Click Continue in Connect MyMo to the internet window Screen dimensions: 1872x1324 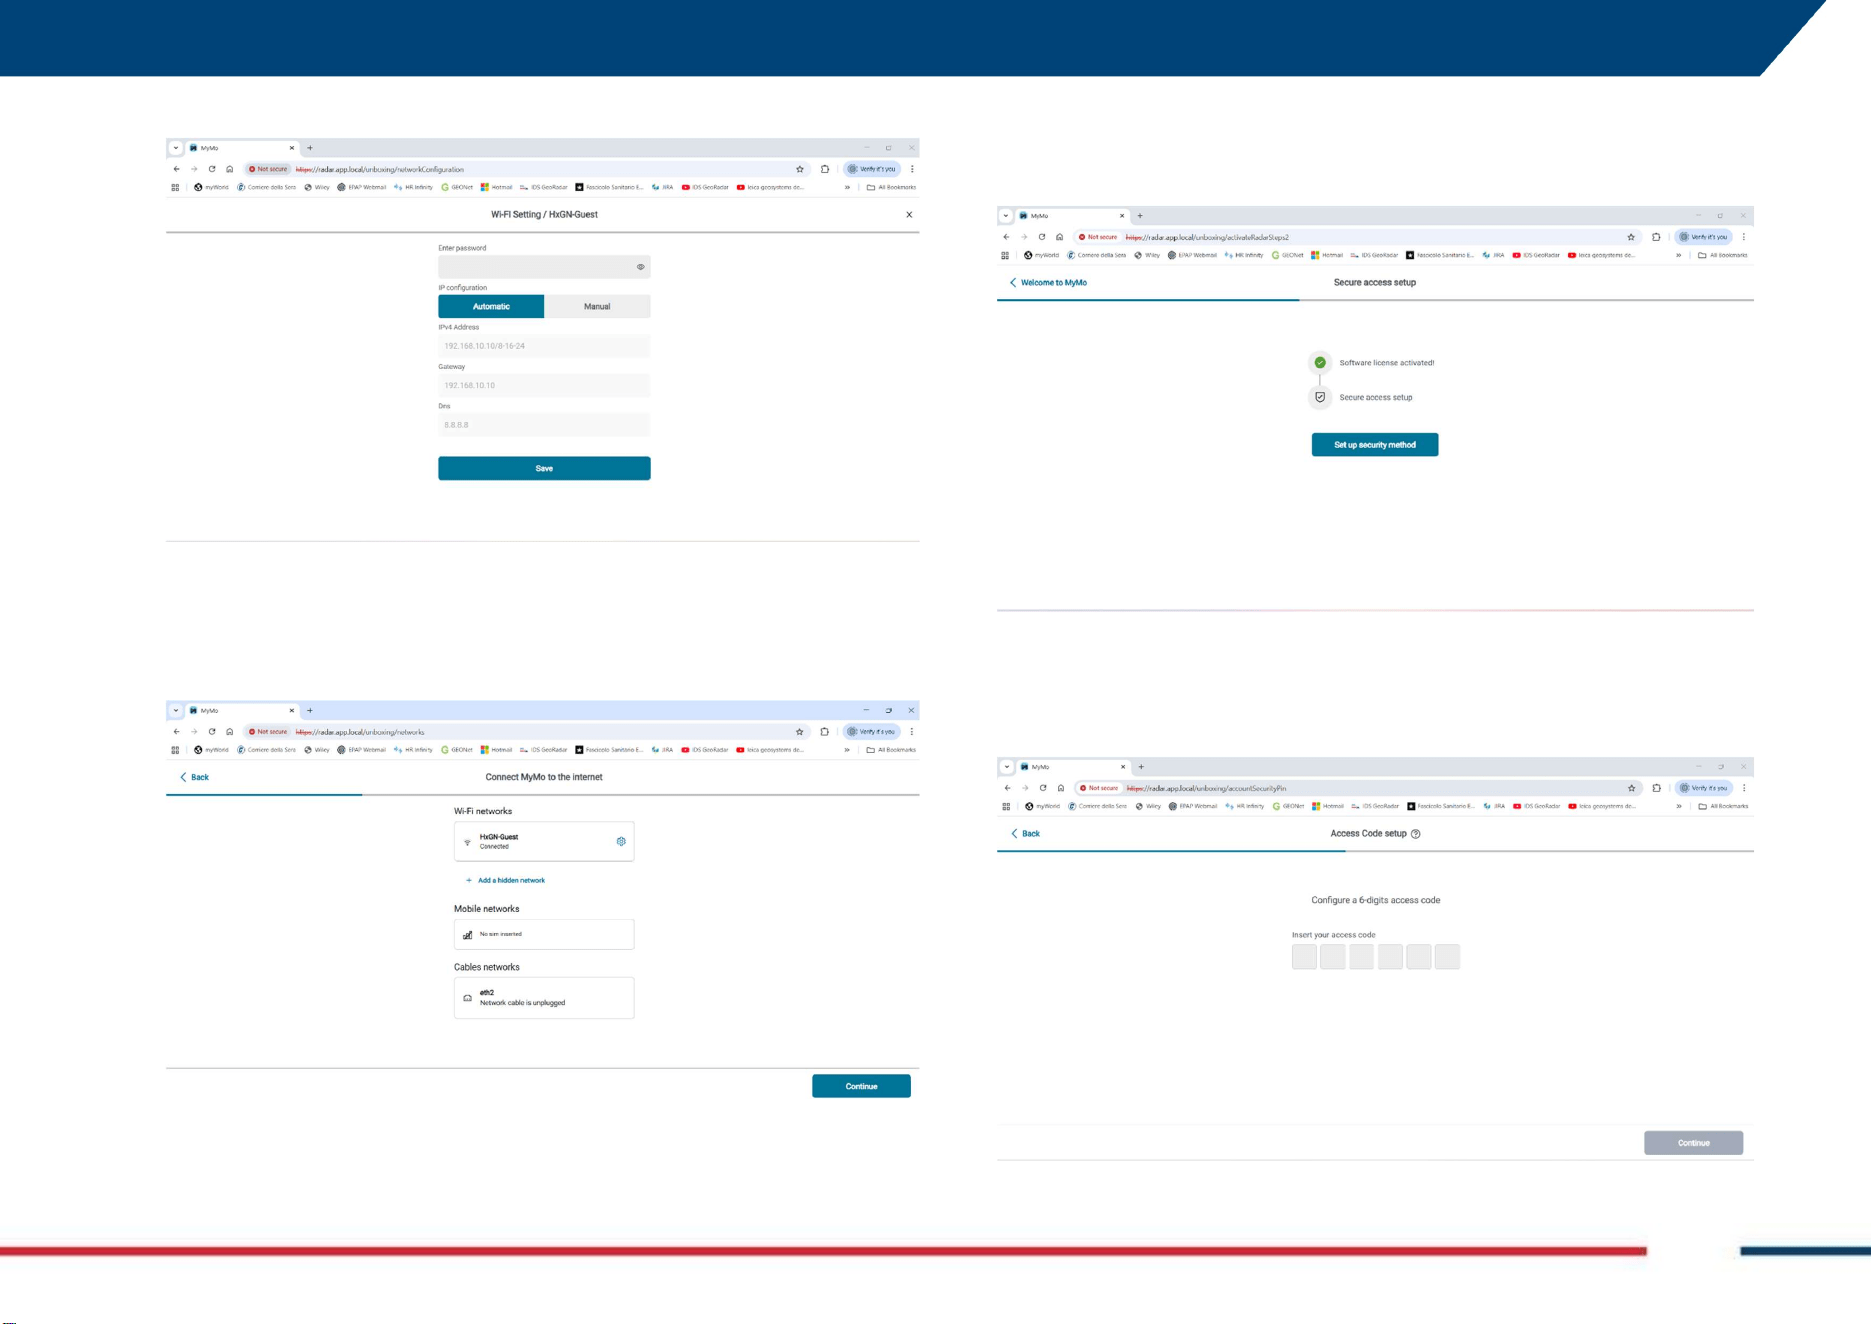[x=861, y=1086]
